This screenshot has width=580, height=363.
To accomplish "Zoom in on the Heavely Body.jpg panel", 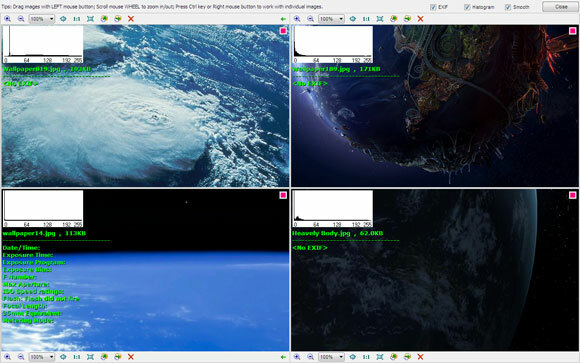I will click(x=297, y=357).
